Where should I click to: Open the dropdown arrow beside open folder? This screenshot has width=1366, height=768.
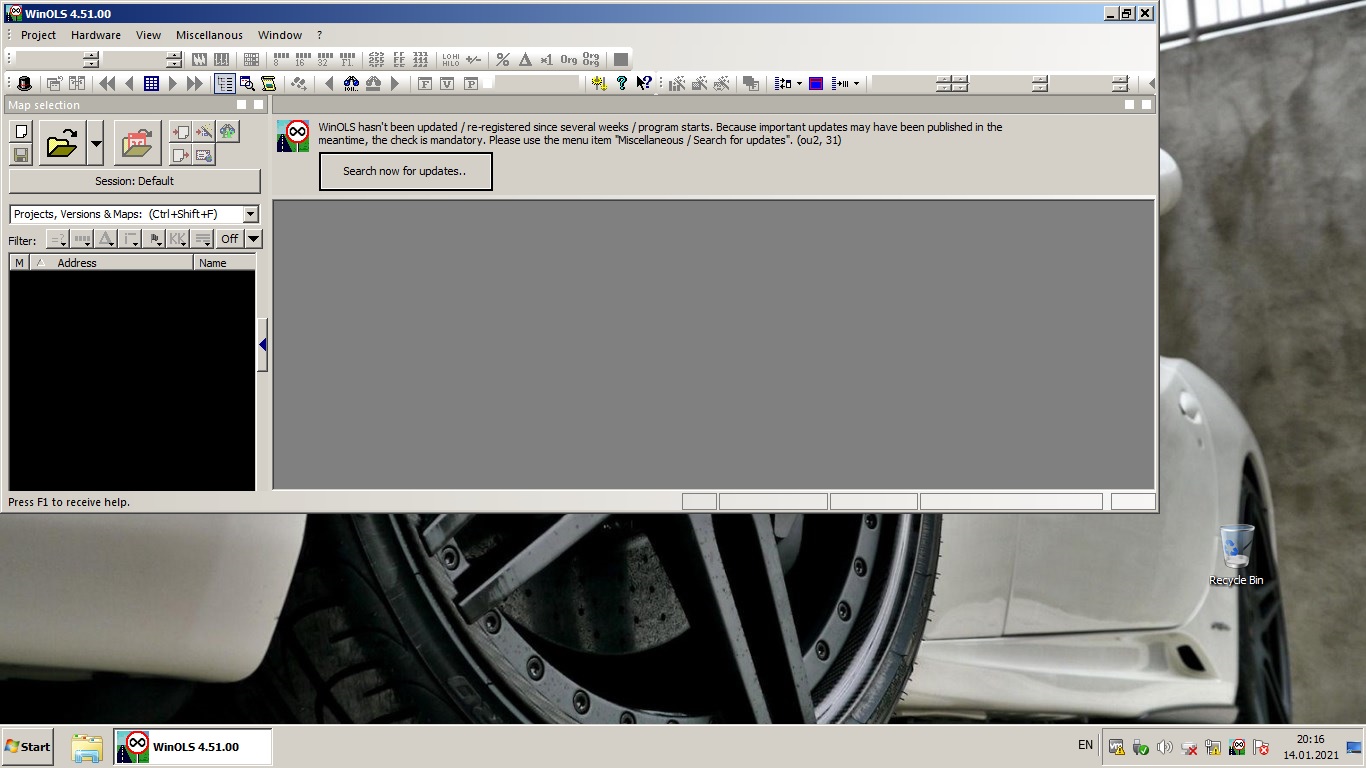point(96,144)
